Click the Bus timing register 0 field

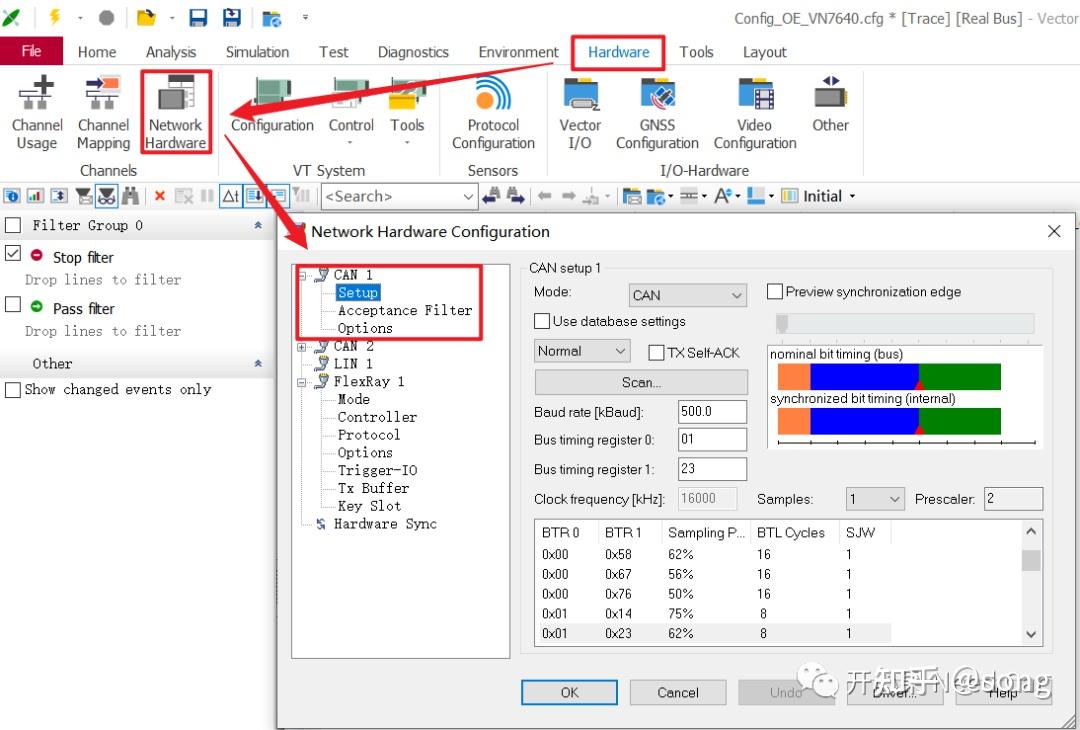pyautogui.click(x=712, y=440)
